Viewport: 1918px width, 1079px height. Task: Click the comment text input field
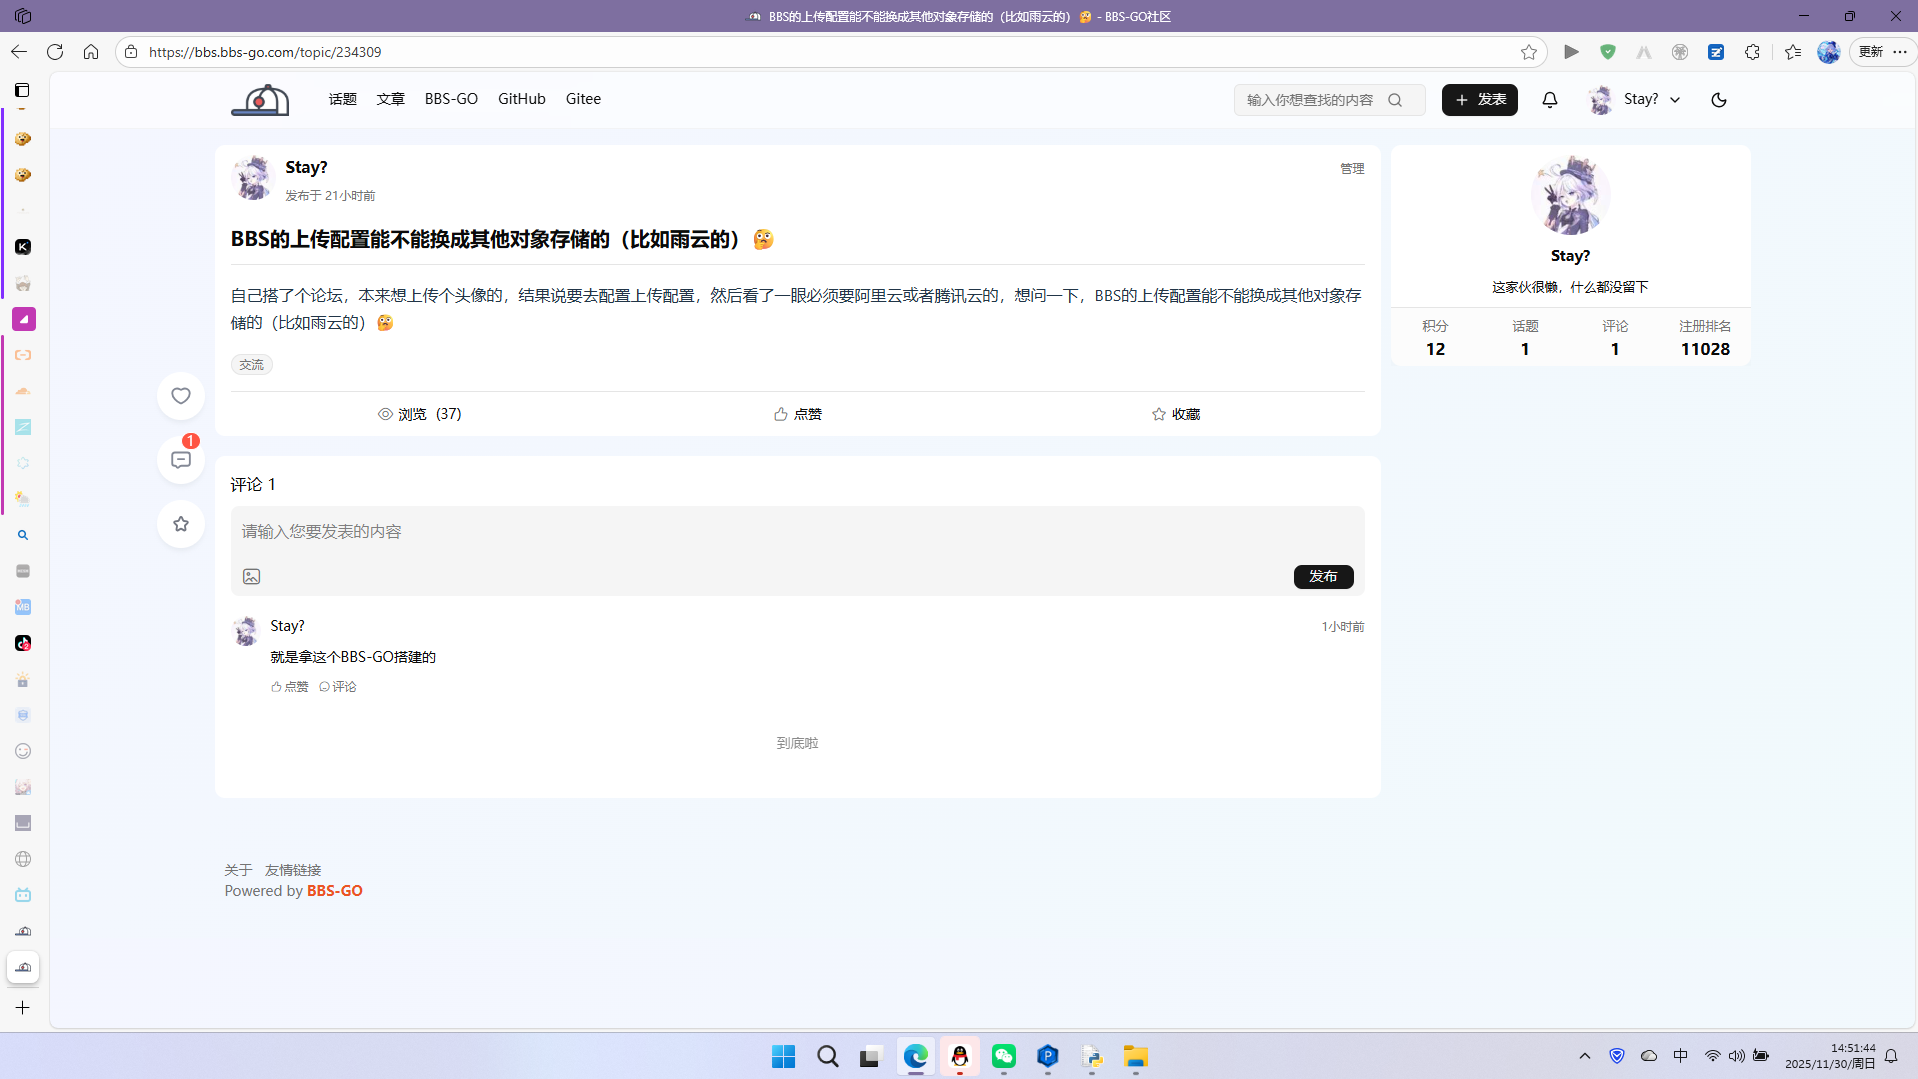pos(796,532)
